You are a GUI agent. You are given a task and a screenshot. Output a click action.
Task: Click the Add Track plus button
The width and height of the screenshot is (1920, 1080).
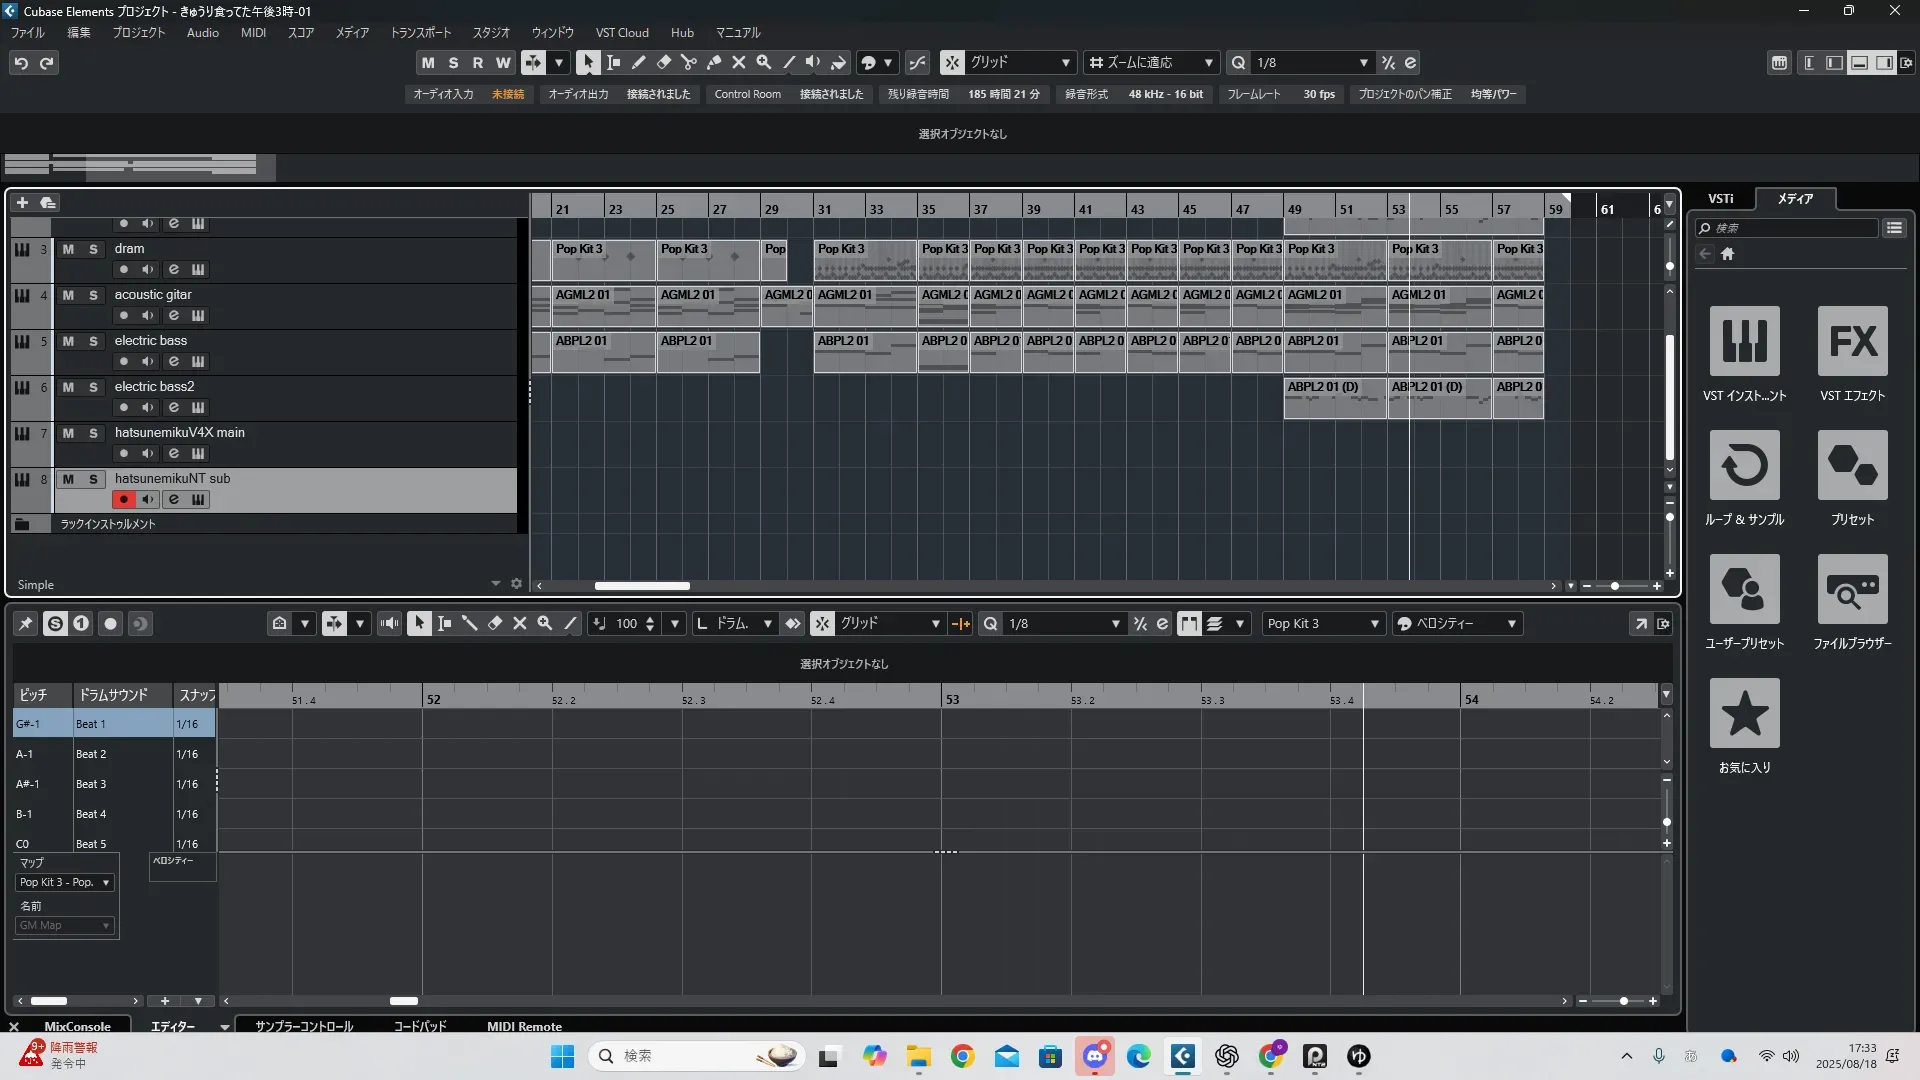tap(22, 203)
